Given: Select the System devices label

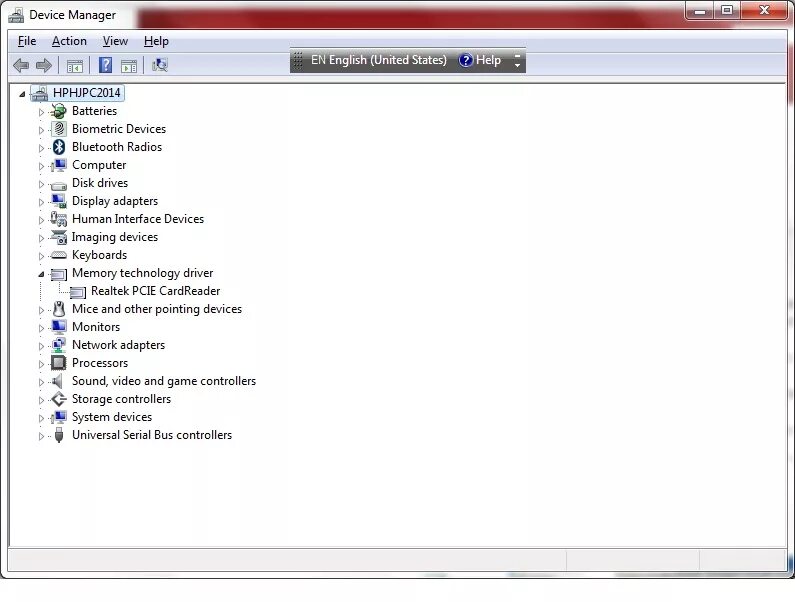Looking at the screenshot, I should (112, 417).
